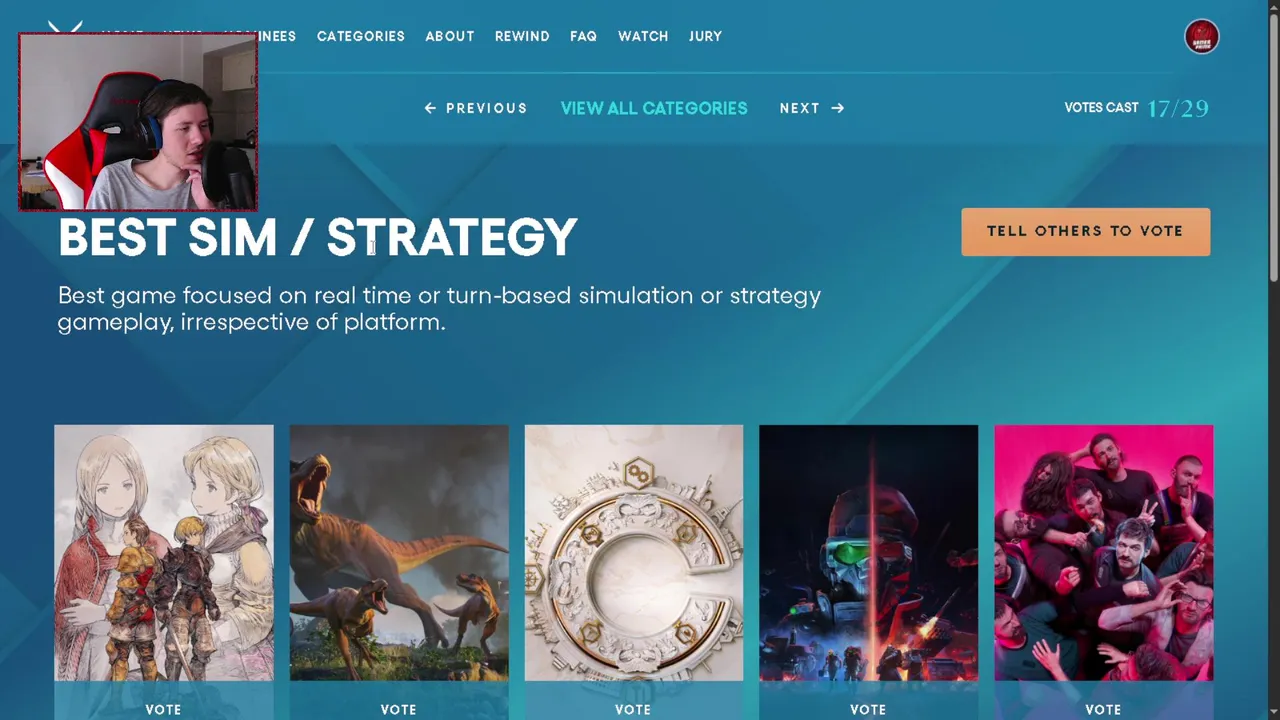
Task: Click the Votes Cast 17/29 counter
Action: [1137, 108]
